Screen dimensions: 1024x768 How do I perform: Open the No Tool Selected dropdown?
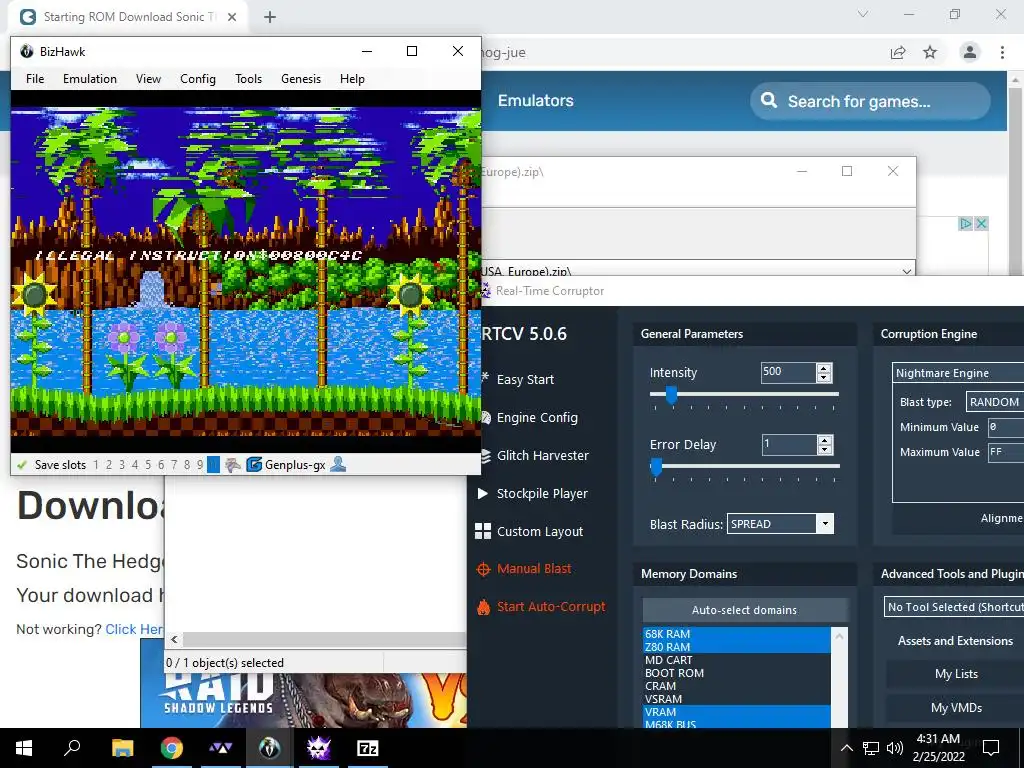954,607
